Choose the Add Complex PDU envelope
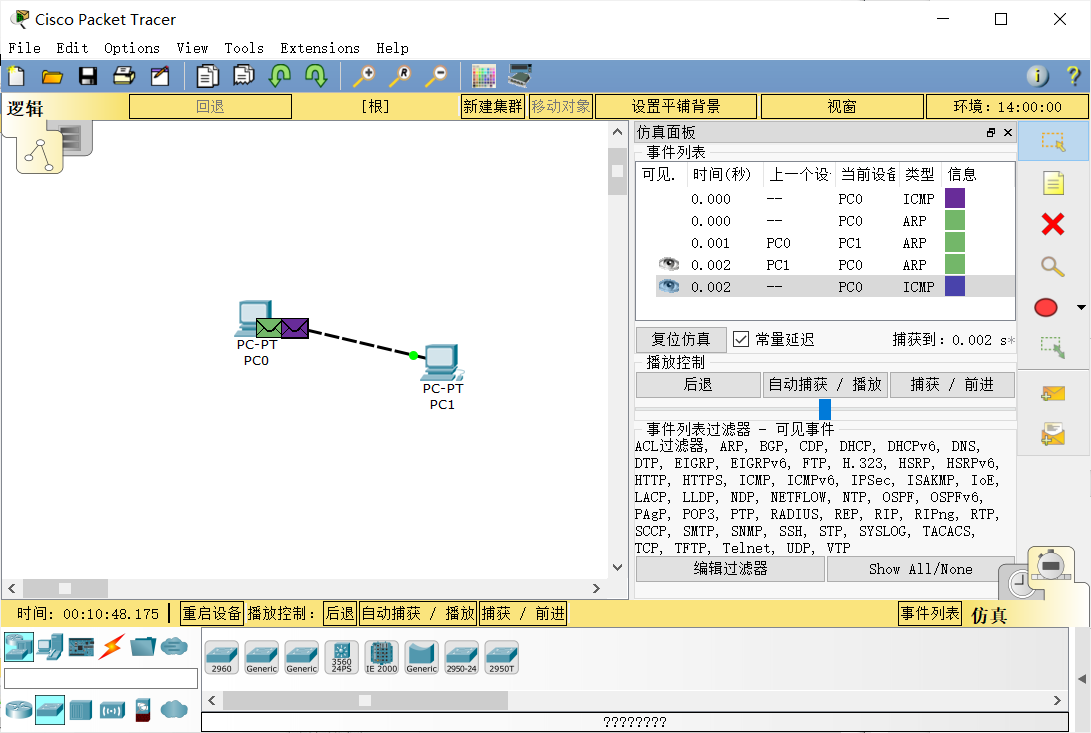This screenshot has height=733, width=1091. point(1053,434)
